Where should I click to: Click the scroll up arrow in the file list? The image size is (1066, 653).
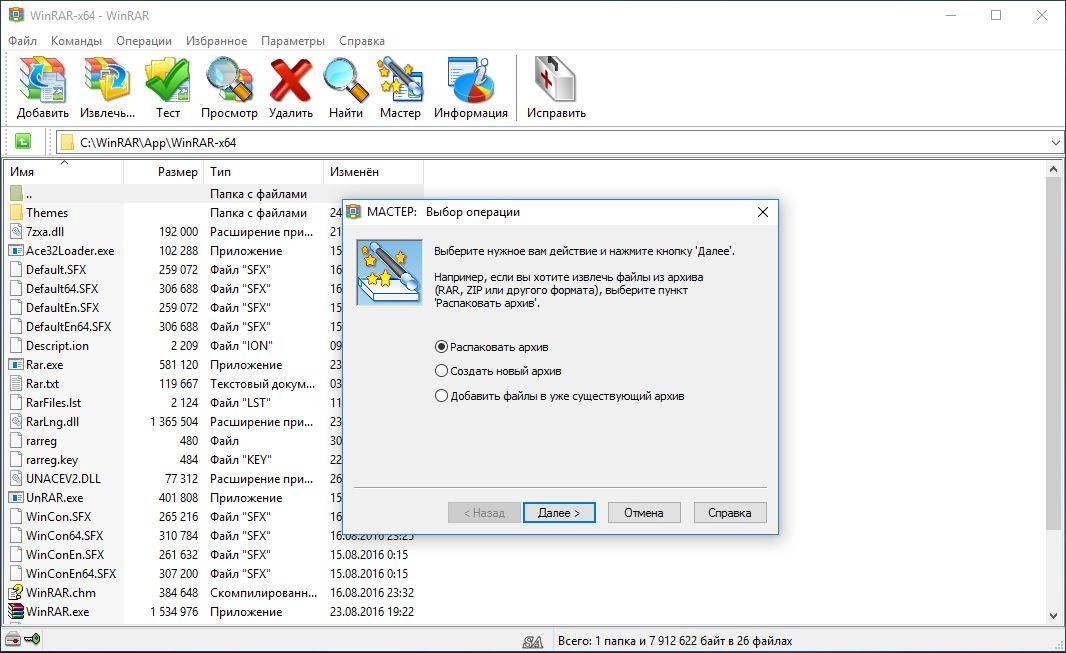1054,169
